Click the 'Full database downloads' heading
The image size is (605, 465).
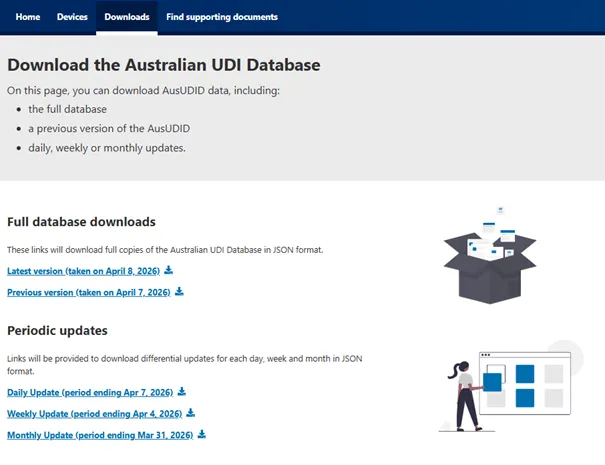coord(81,222)
